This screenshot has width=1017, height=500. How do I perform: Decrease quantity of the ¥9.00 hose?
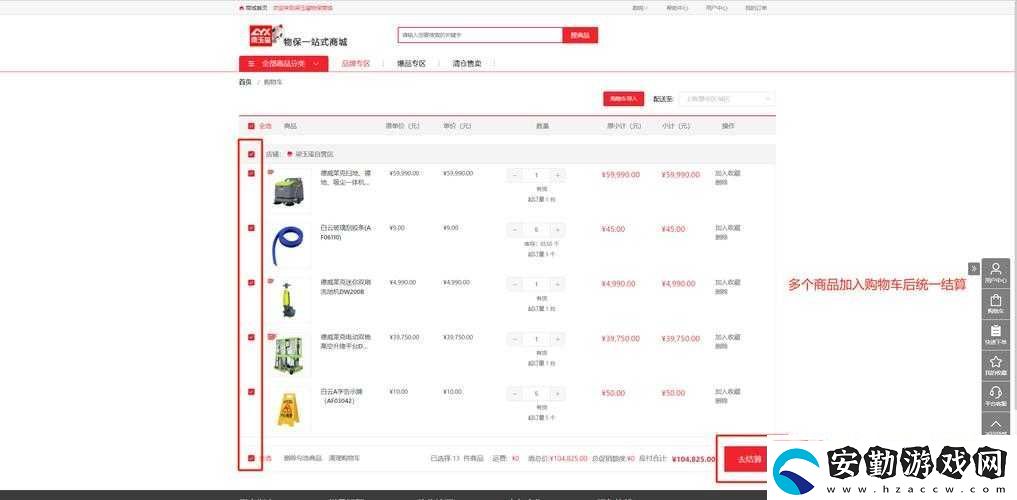click(515, 230)
